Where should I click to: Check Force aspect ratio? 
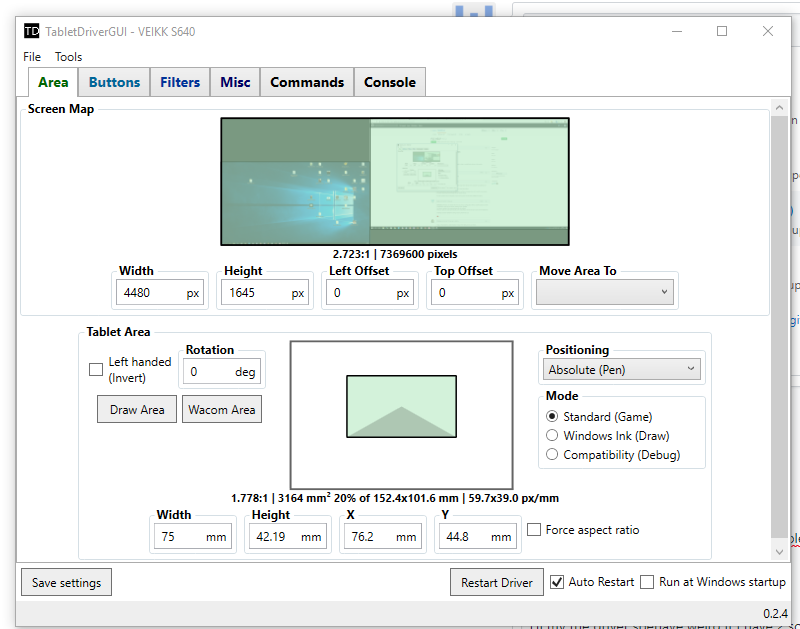tap(534, 530)
